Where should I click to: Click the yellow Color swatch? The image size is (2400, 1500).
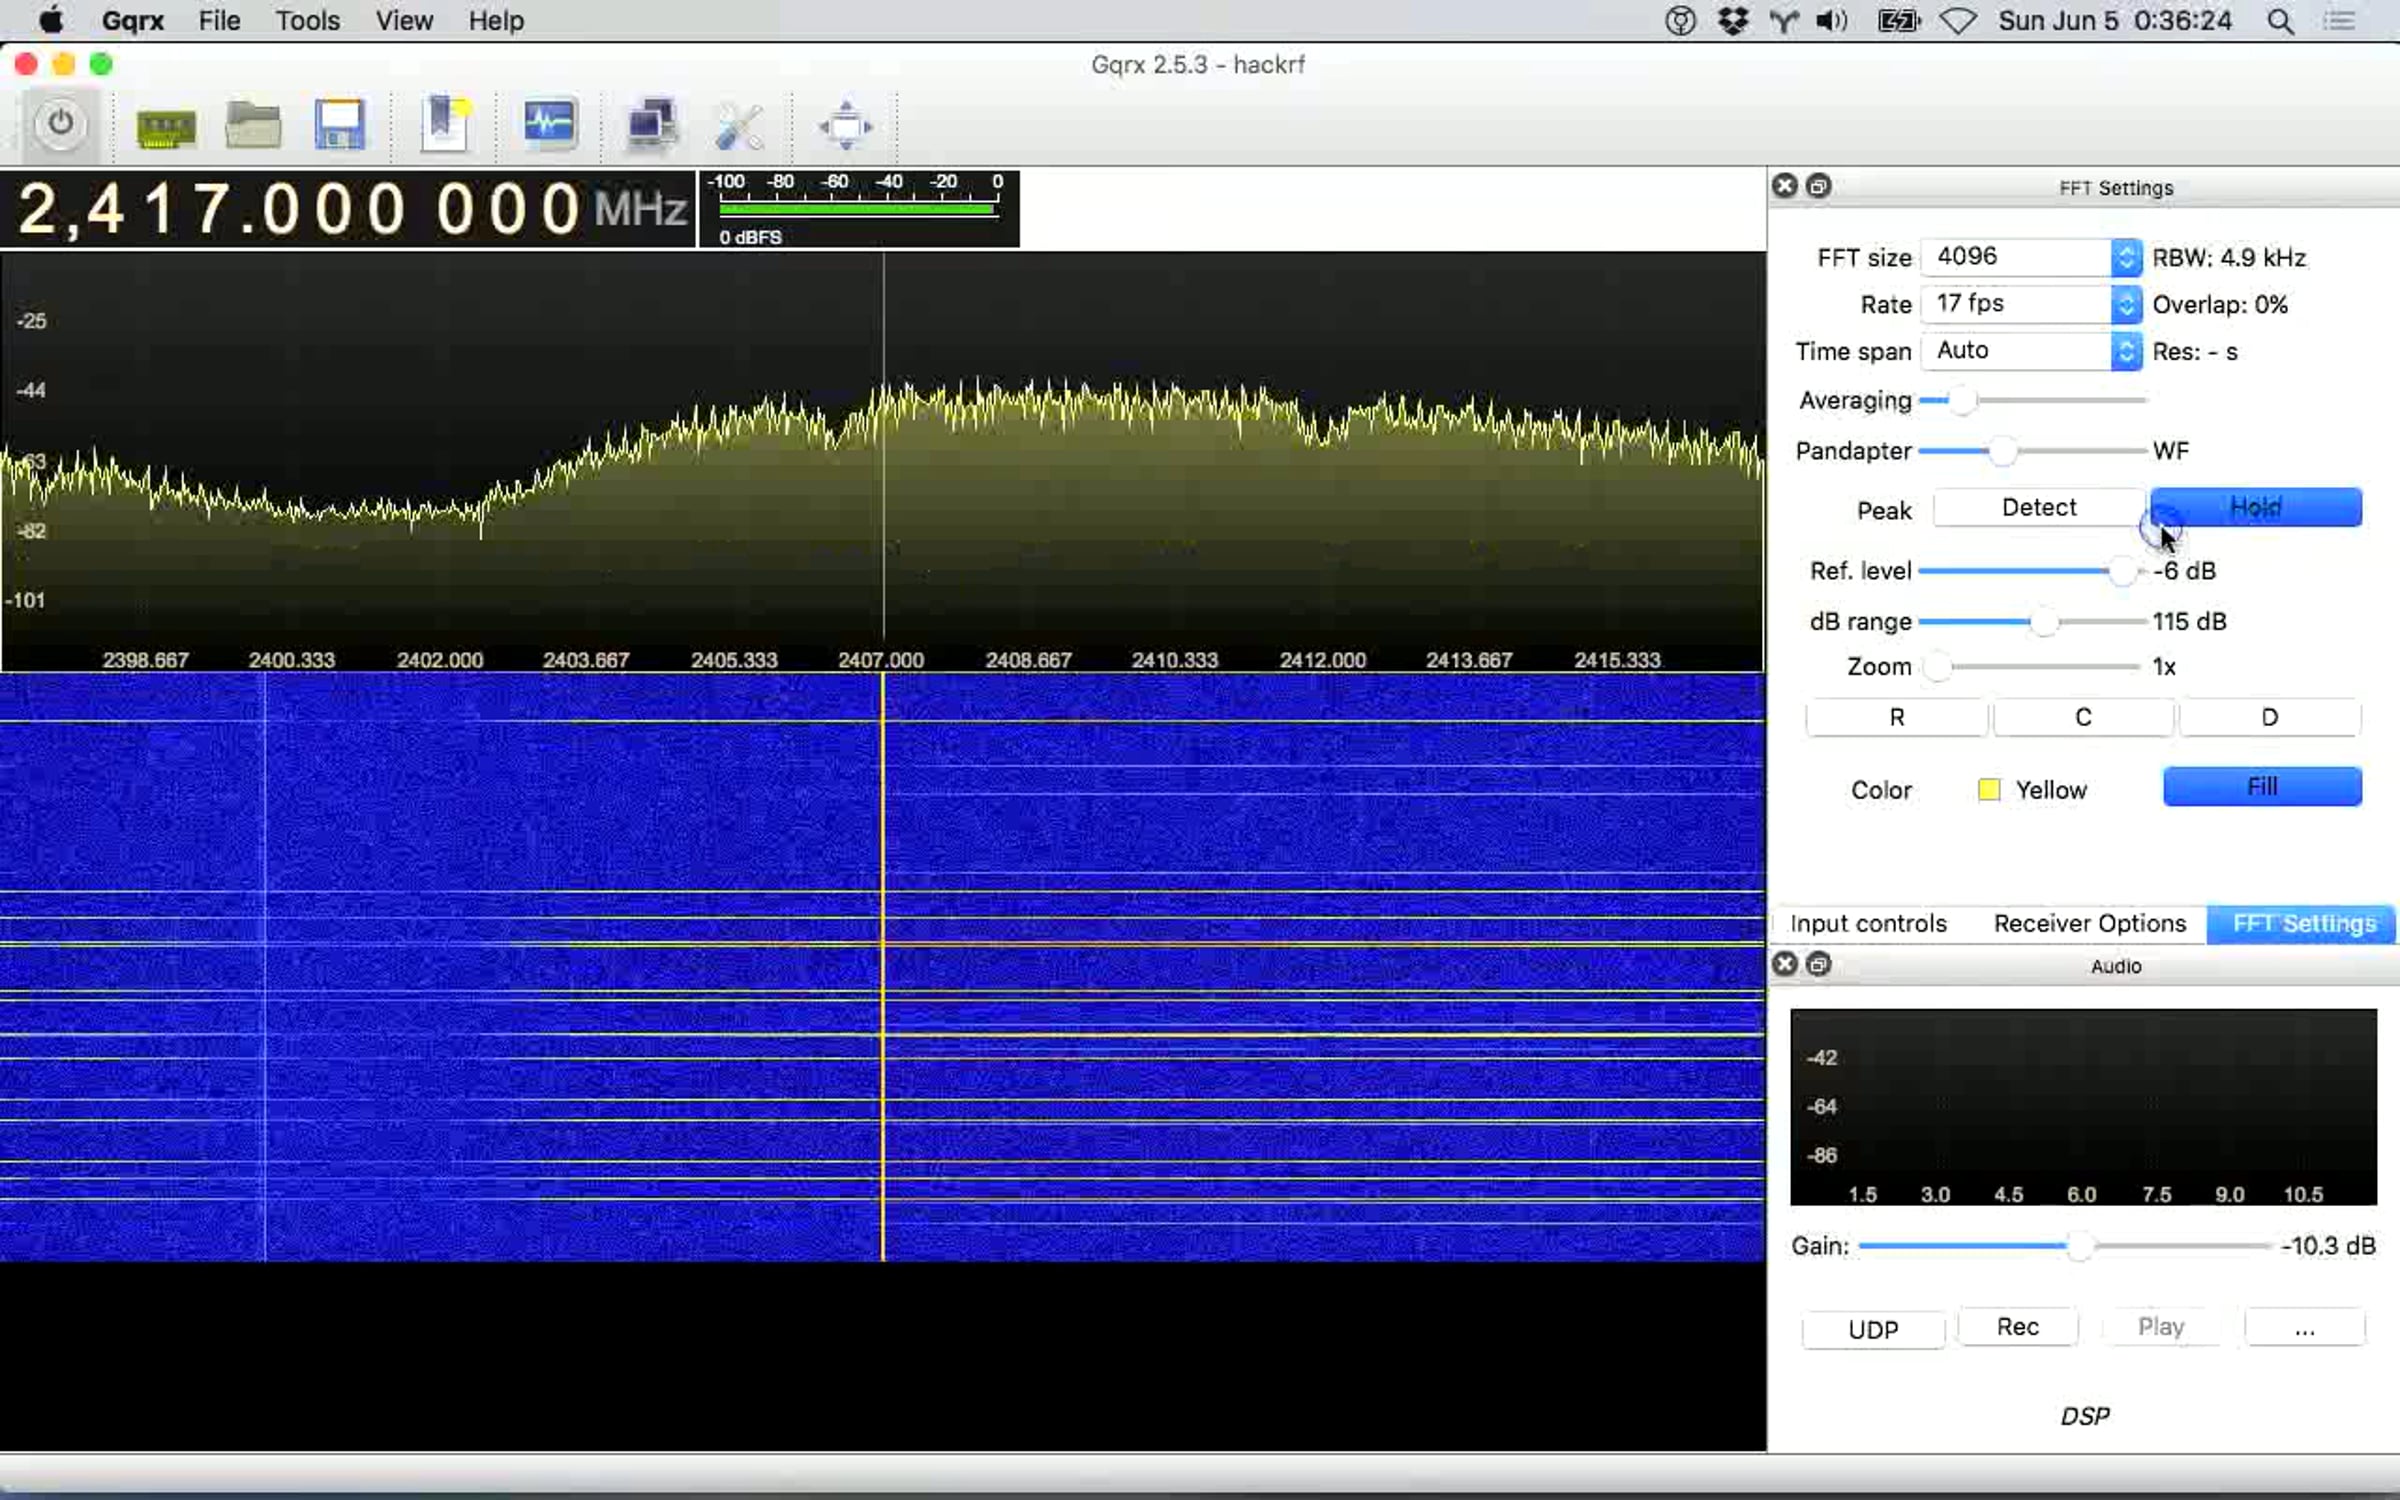tap(1989, 790)
